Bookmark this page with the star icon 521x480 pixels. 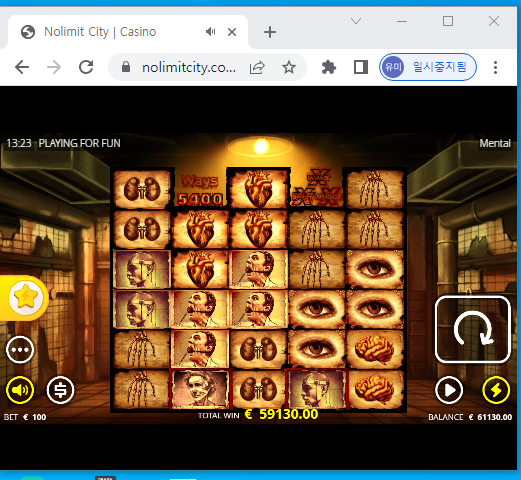pos(289,67)
